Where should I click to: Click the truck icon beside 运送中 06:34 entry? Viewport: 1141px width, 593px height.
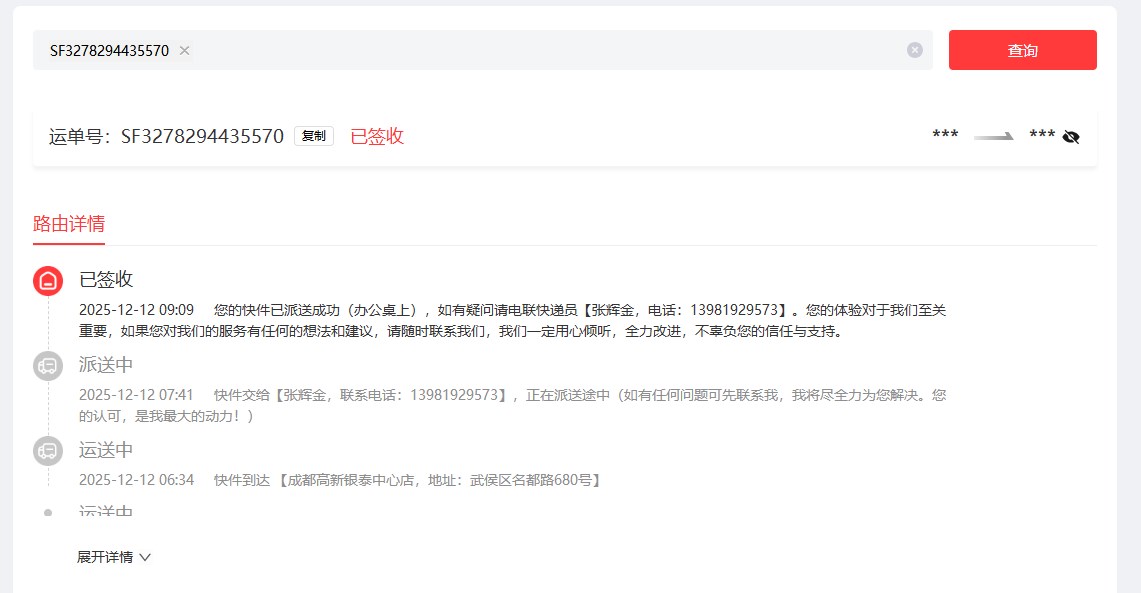coord(48,451)
